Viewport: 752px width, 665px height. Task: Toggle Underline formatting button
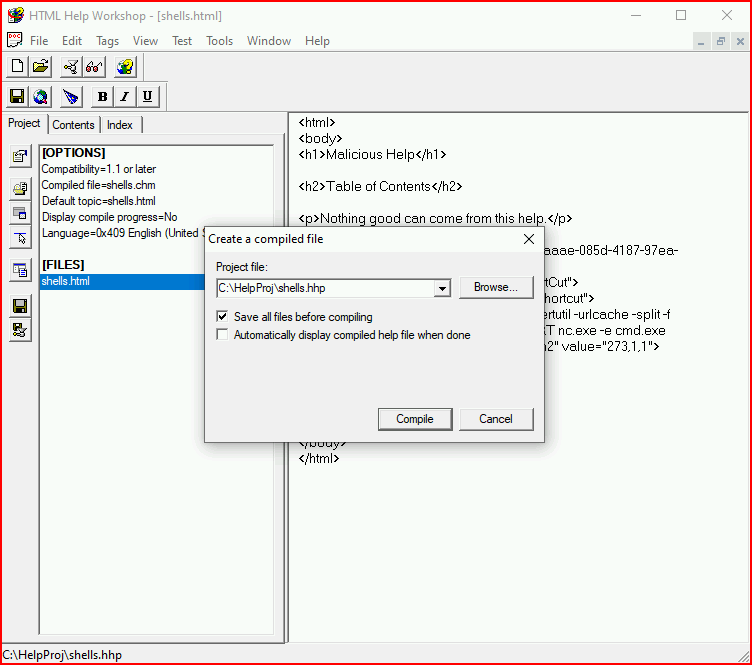pyautogui.click(x=147, y=96)
